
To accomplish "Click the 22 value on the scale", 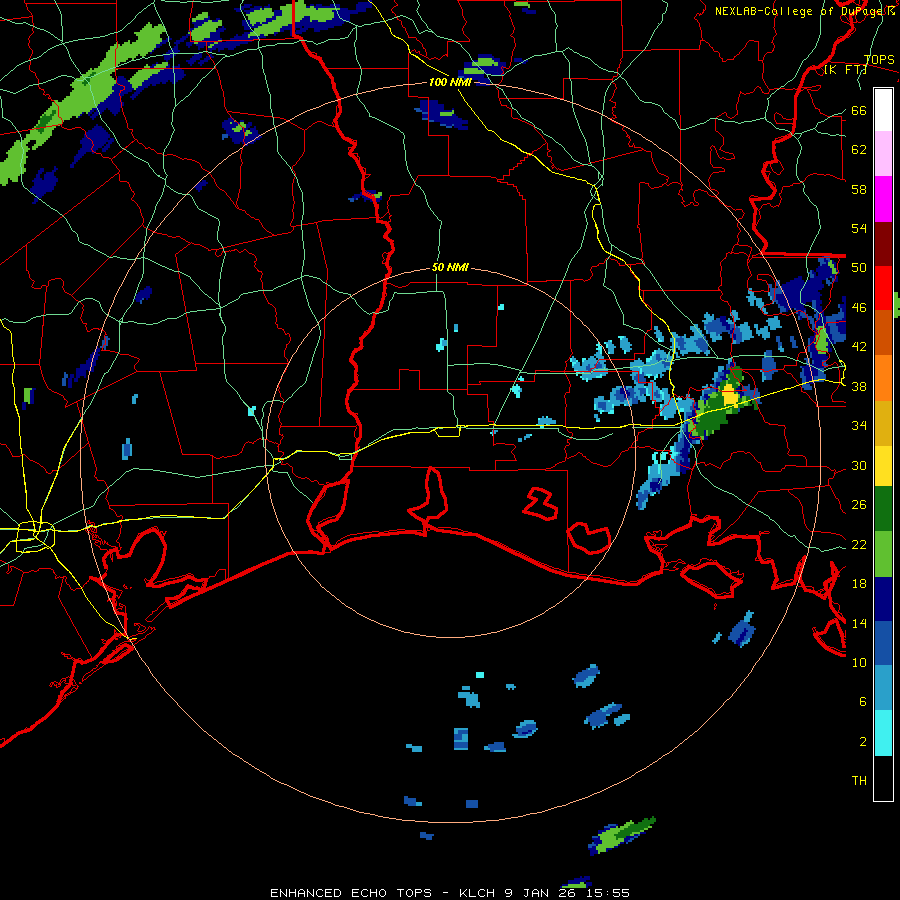I will (859, 544).
